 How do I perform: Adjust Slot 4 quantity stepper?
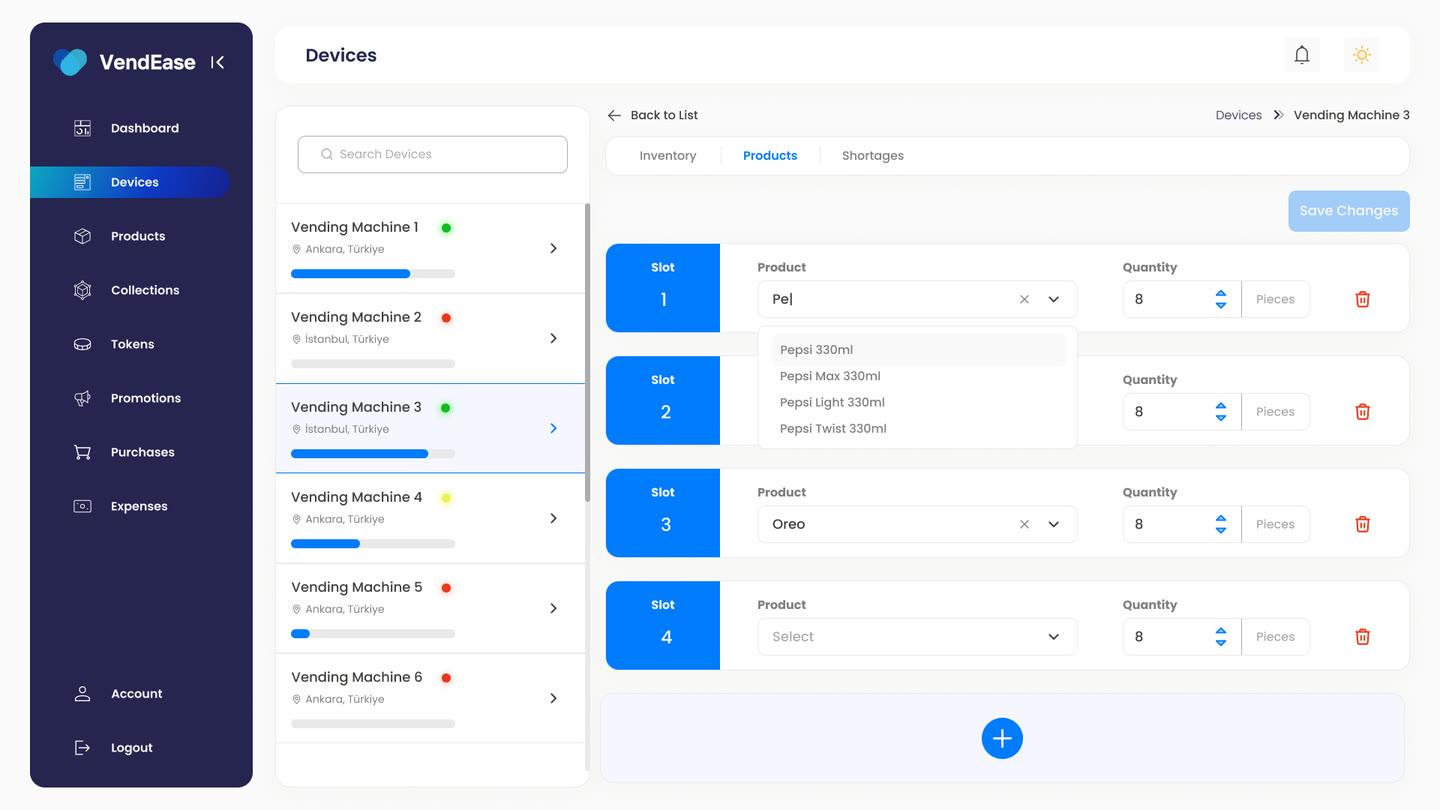pos(1221,637)
